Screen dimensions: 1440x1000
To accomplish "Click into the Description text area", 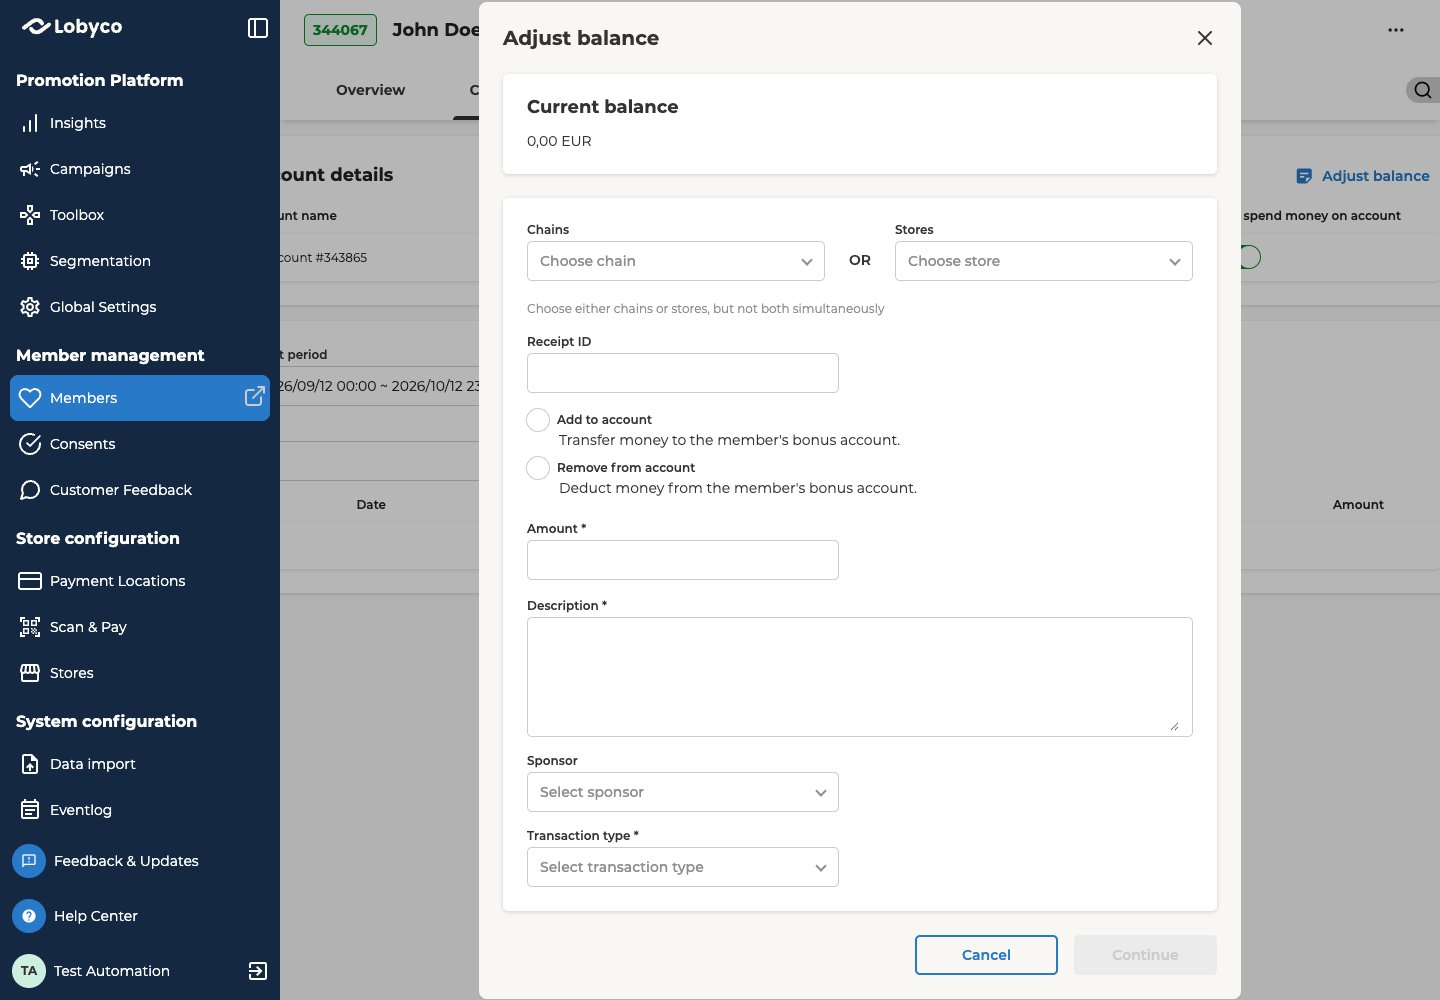I will tap(860, 677).
